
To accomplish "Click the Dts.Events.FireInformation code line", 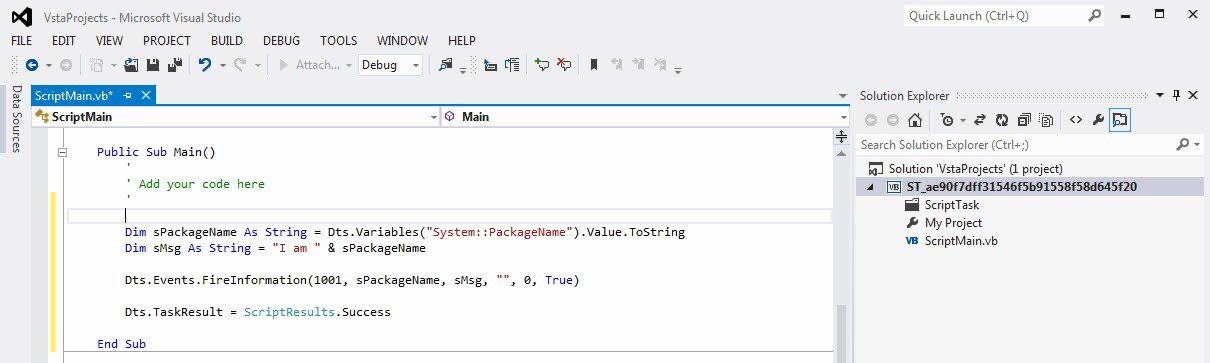I will tap(351, 280).
